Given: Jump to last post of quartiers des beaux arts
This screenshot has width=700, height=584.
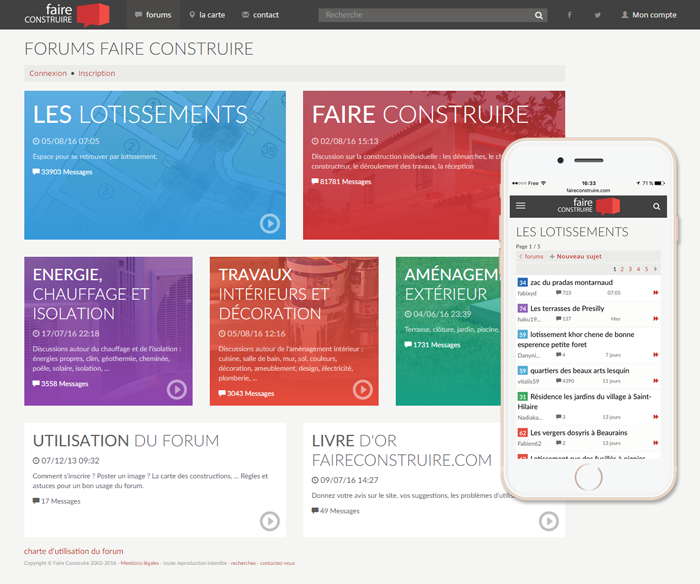Looking at the screenshot, I should coord(656,380).
